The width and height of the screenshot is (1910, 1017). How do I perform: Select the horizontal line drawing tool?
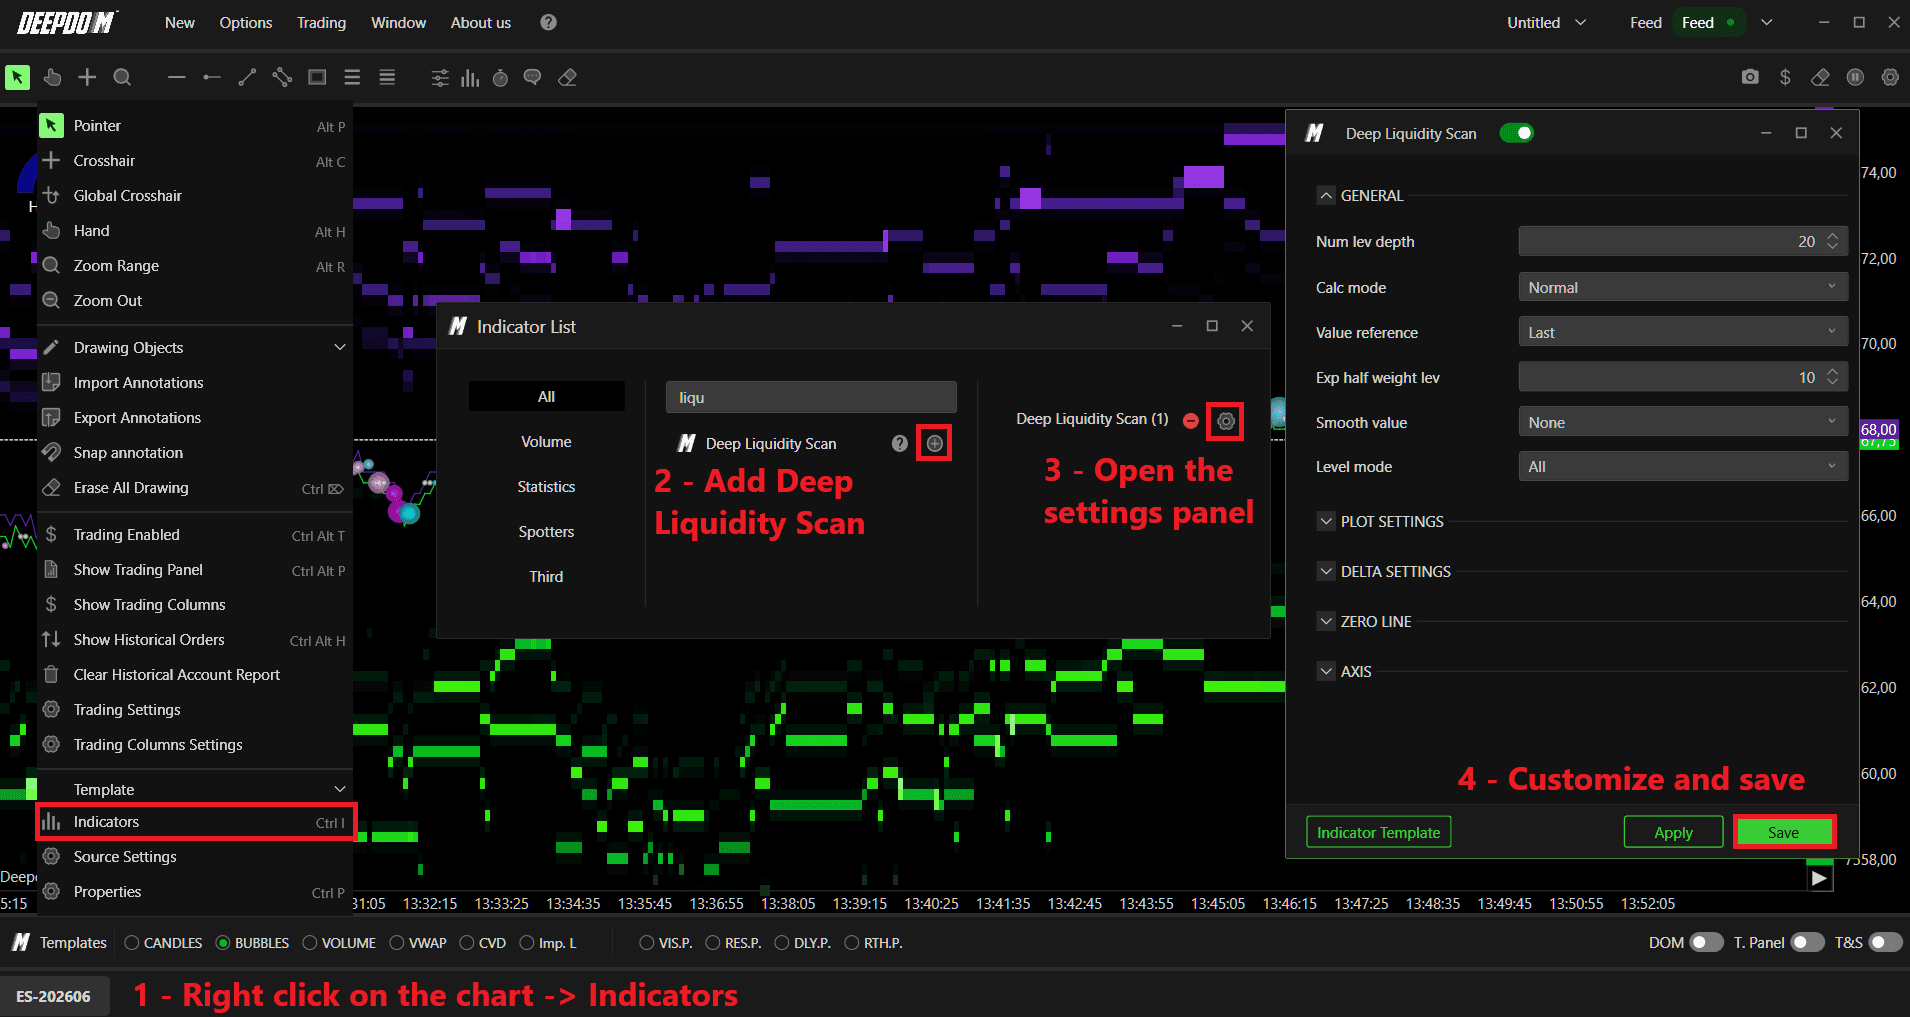point(177,77)
